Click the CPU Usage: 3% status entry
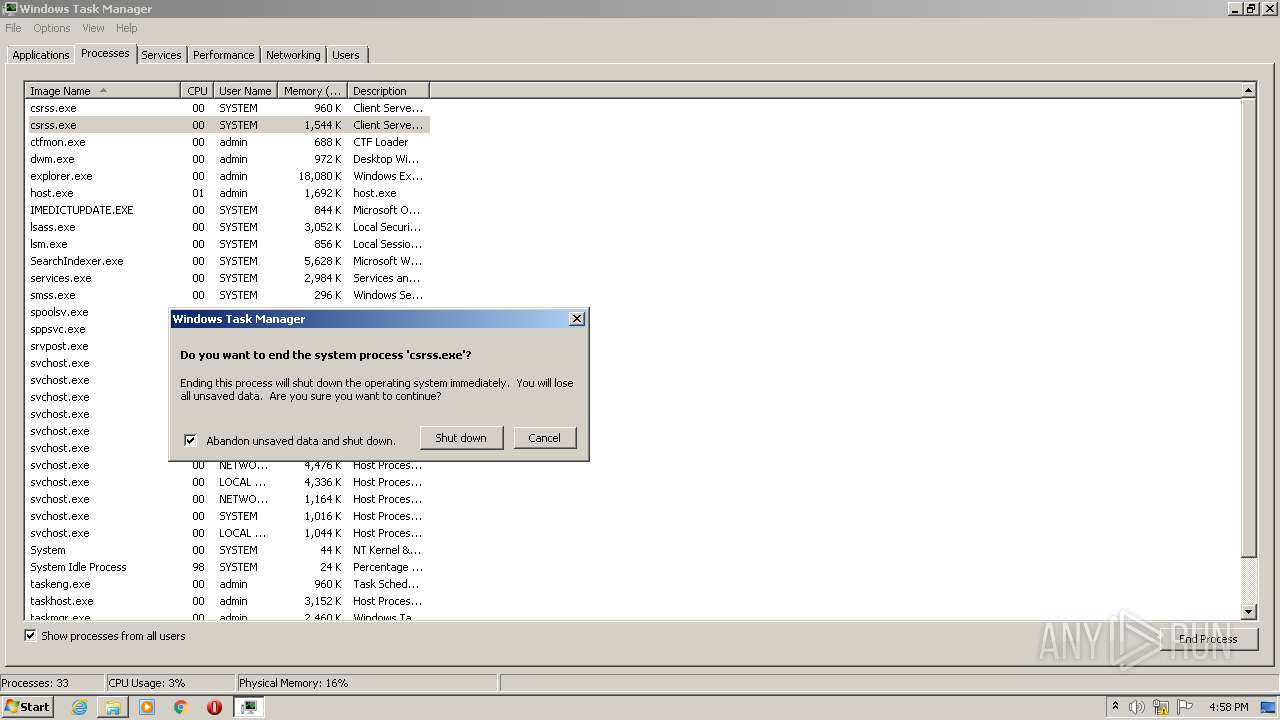1280x720 pixels. tap(170, 683)
